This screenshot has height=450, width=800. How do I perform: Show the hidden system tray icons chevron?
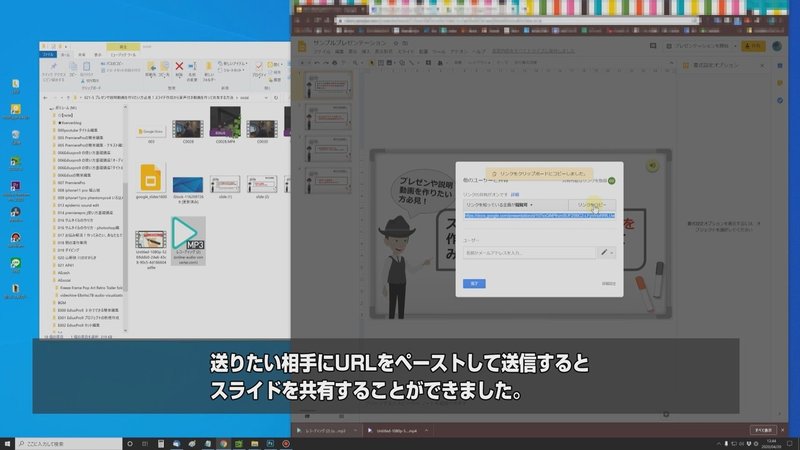click(718, 444)
